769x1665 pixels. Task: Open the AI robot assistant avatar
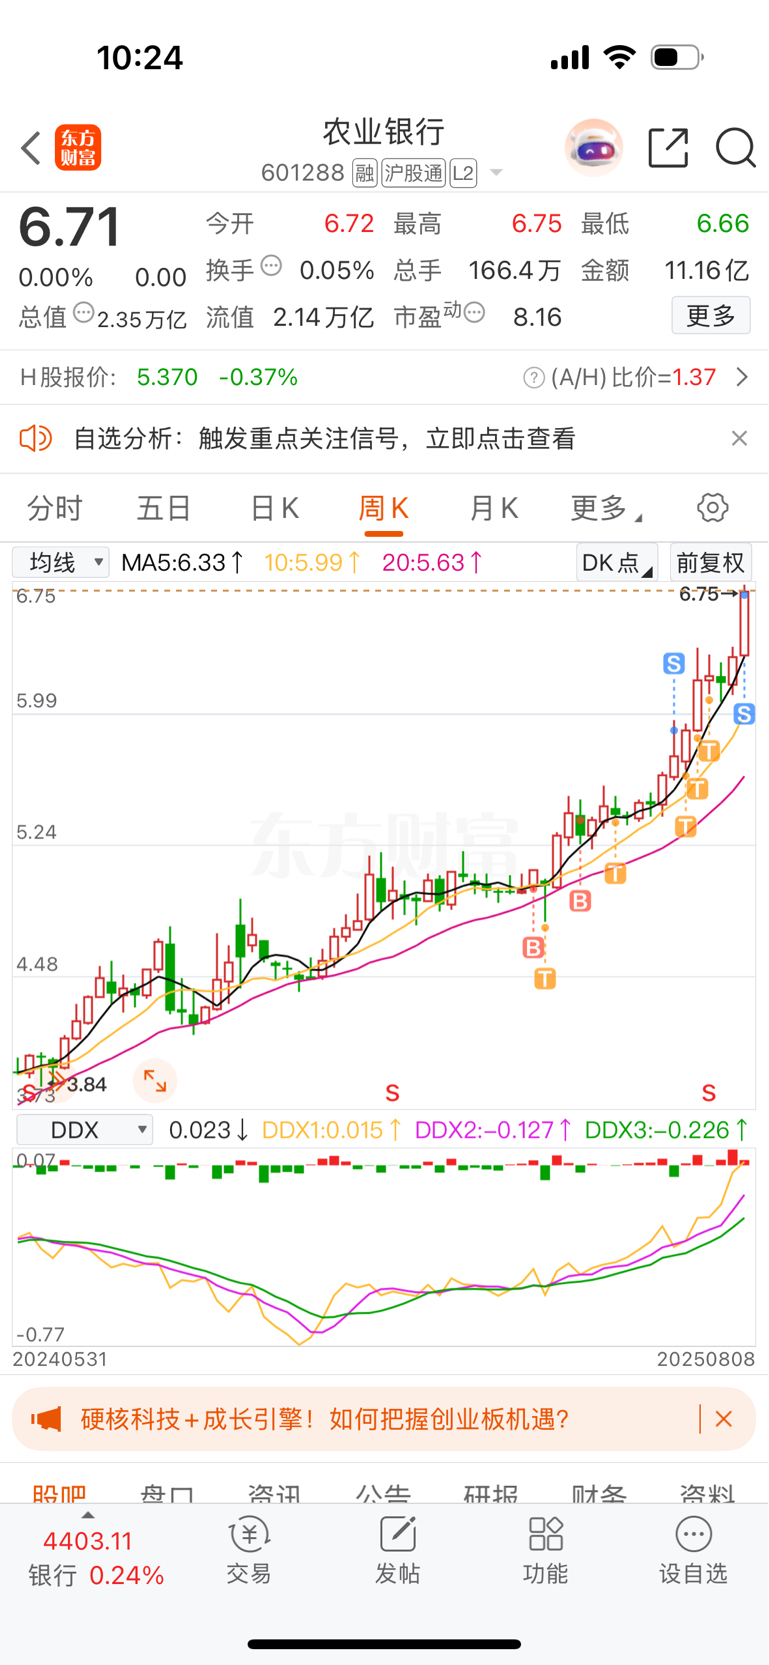coord(594,148)
